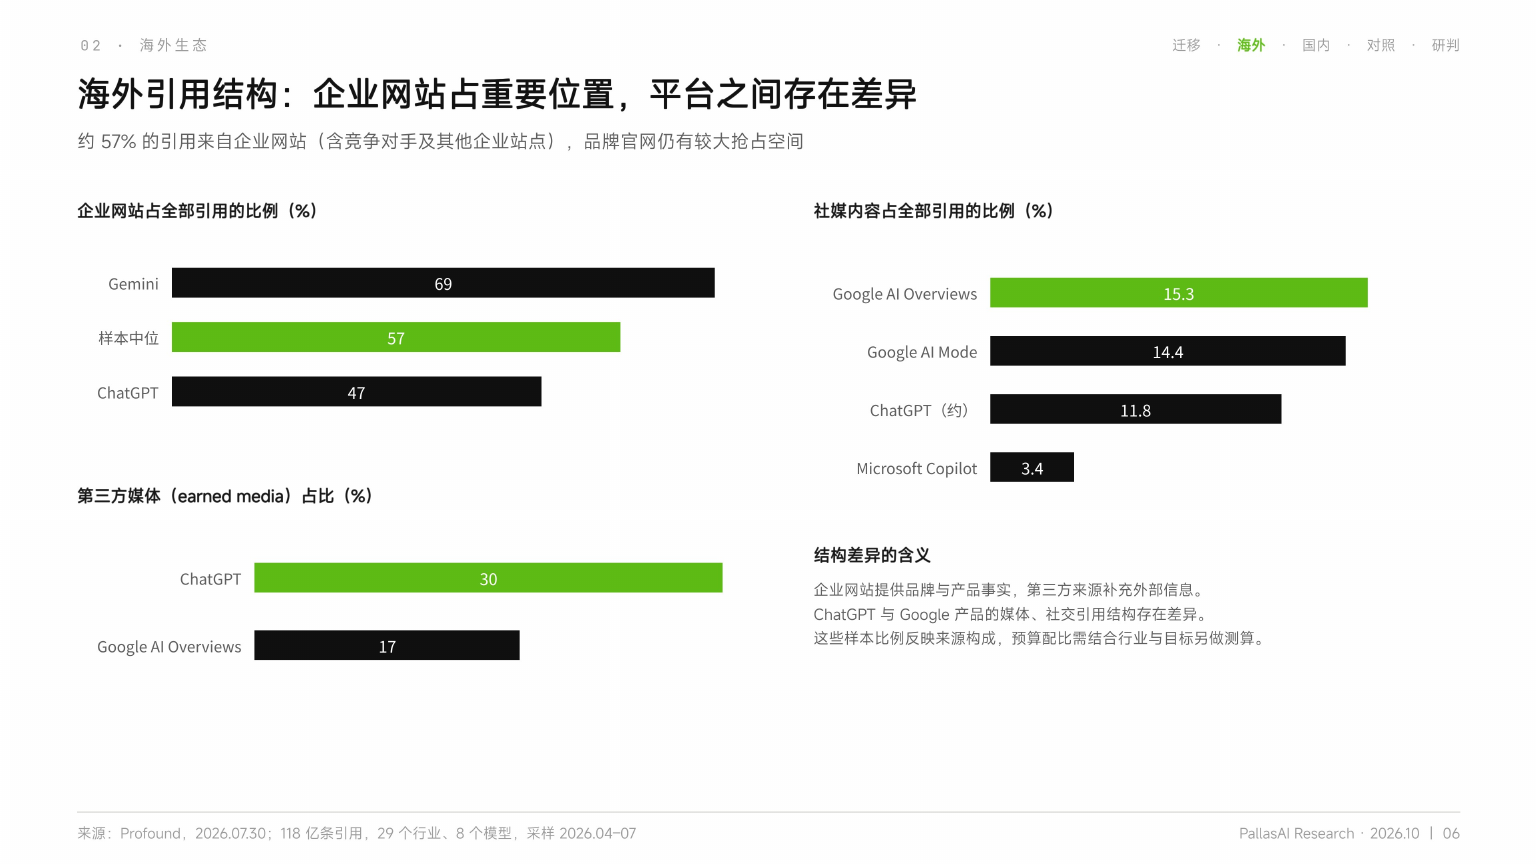Select the line starting ChatGPT 与 Google 产品
Viewport: 1536px width, 864px height.
1013,614
